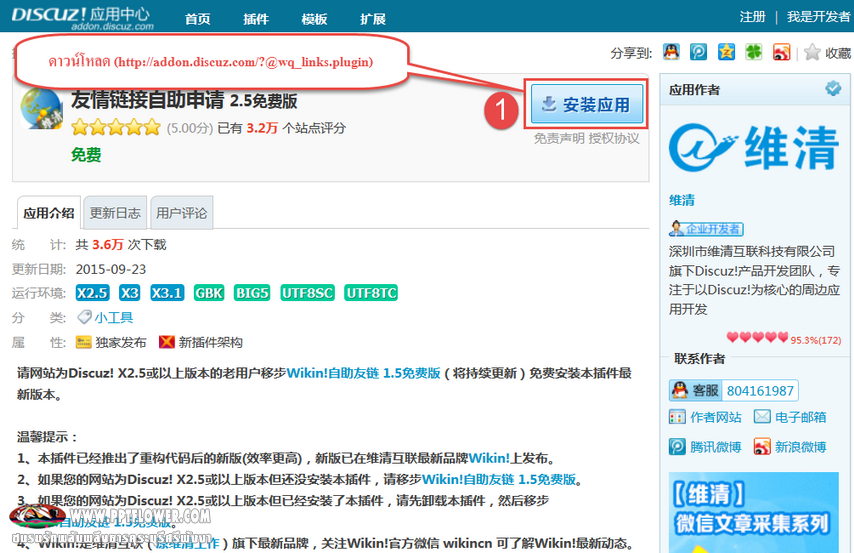
Task: Click the X3.1 version badge
Action: (x=167, y=293)
